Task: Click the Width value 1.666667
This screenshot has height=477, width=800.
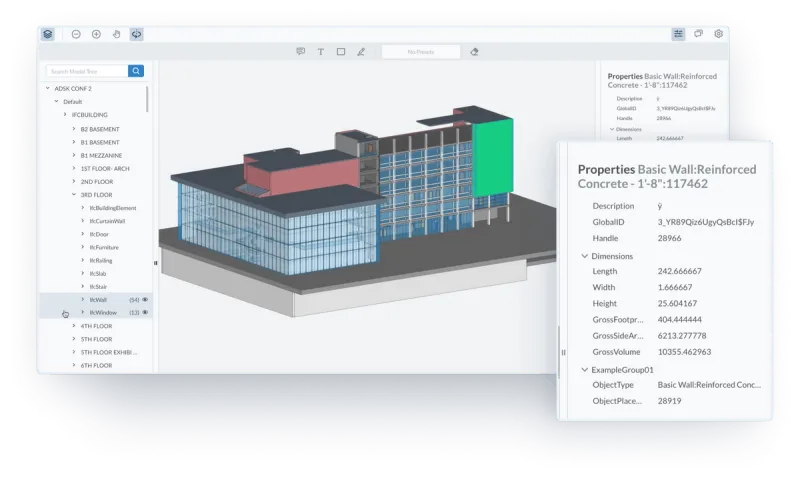Action: coord(674,287)
